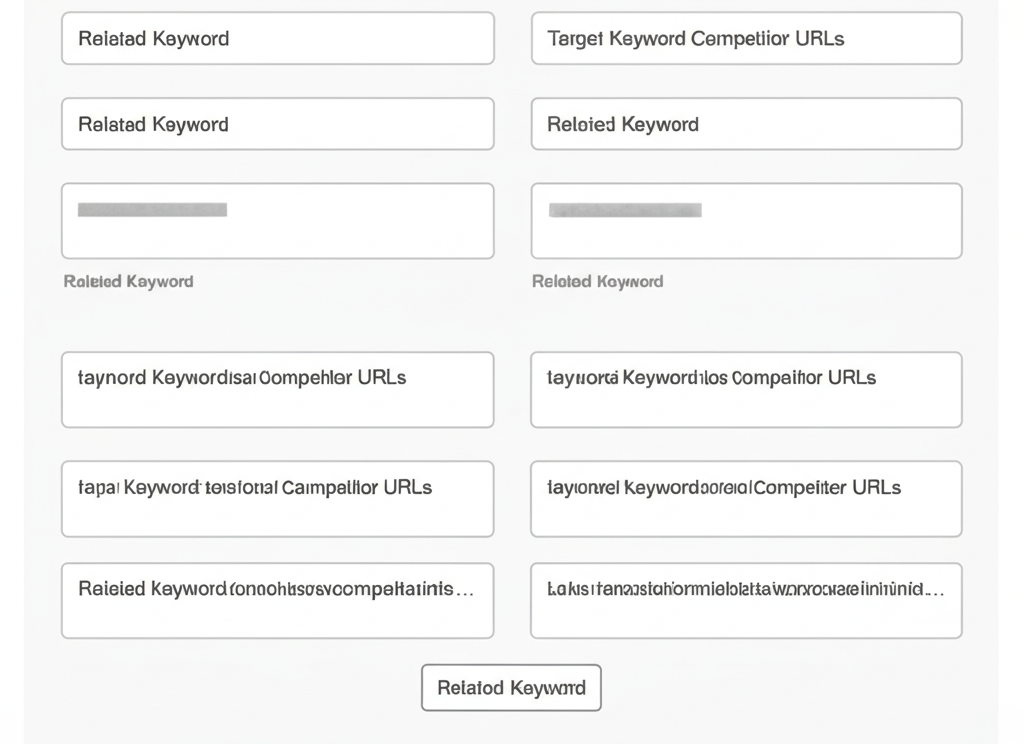
Task: Click Related Keyword field below Target Keyword field
Action: 746,124
